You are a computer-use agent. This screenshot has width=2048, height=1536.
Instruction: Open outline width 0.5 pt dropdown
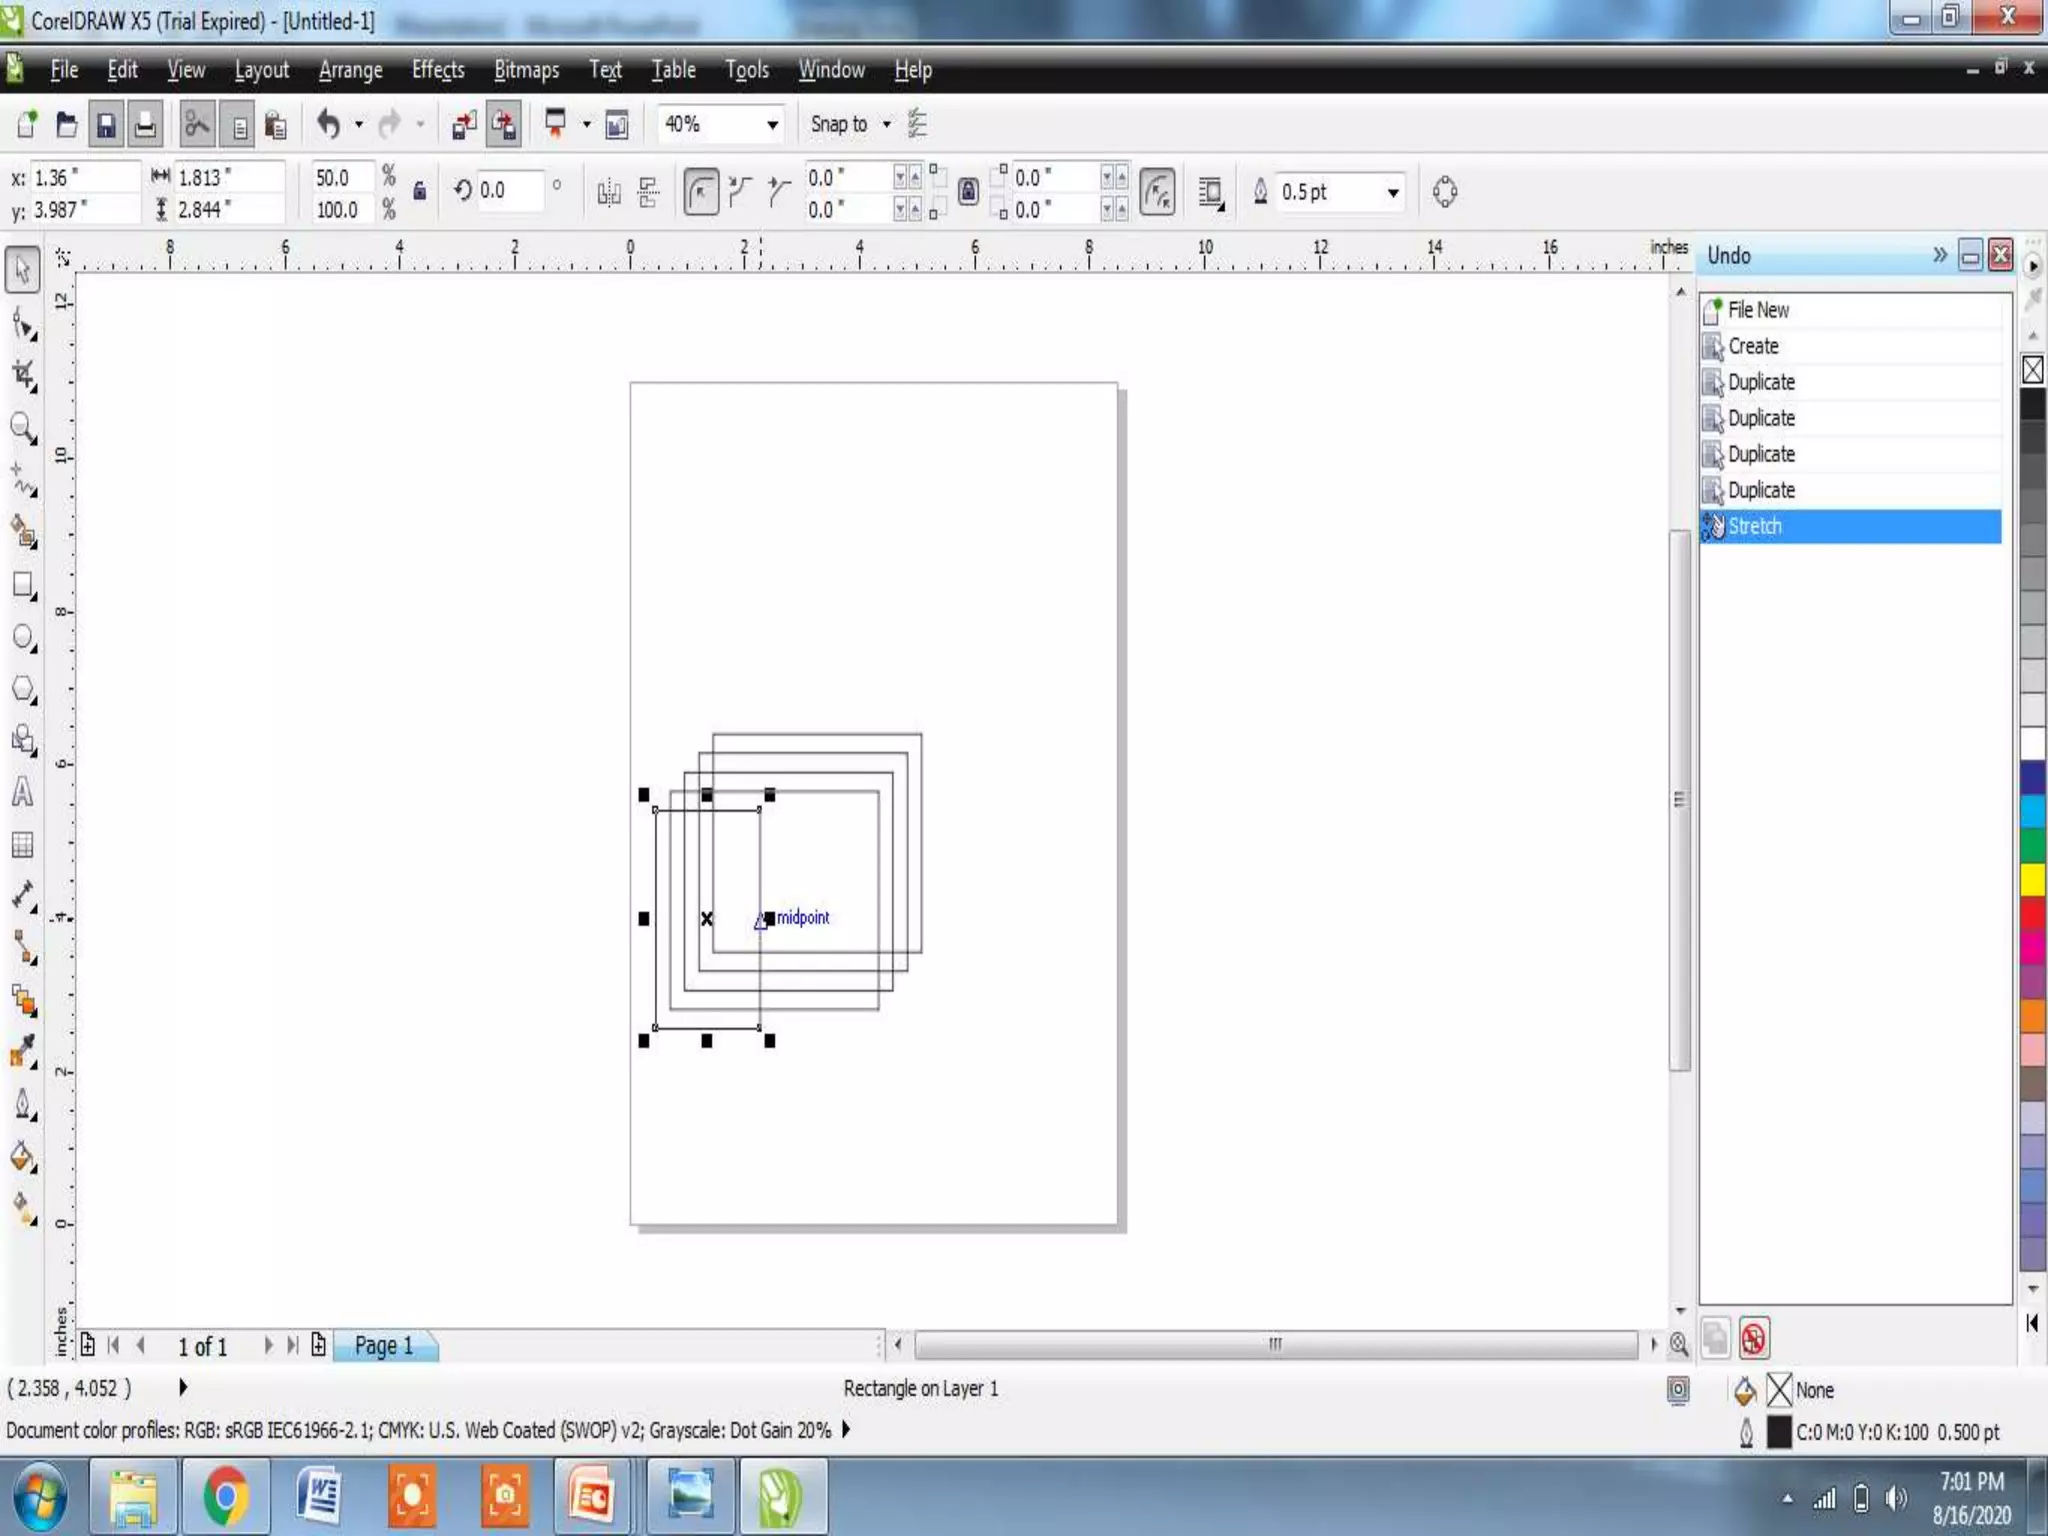(1392, 192)
